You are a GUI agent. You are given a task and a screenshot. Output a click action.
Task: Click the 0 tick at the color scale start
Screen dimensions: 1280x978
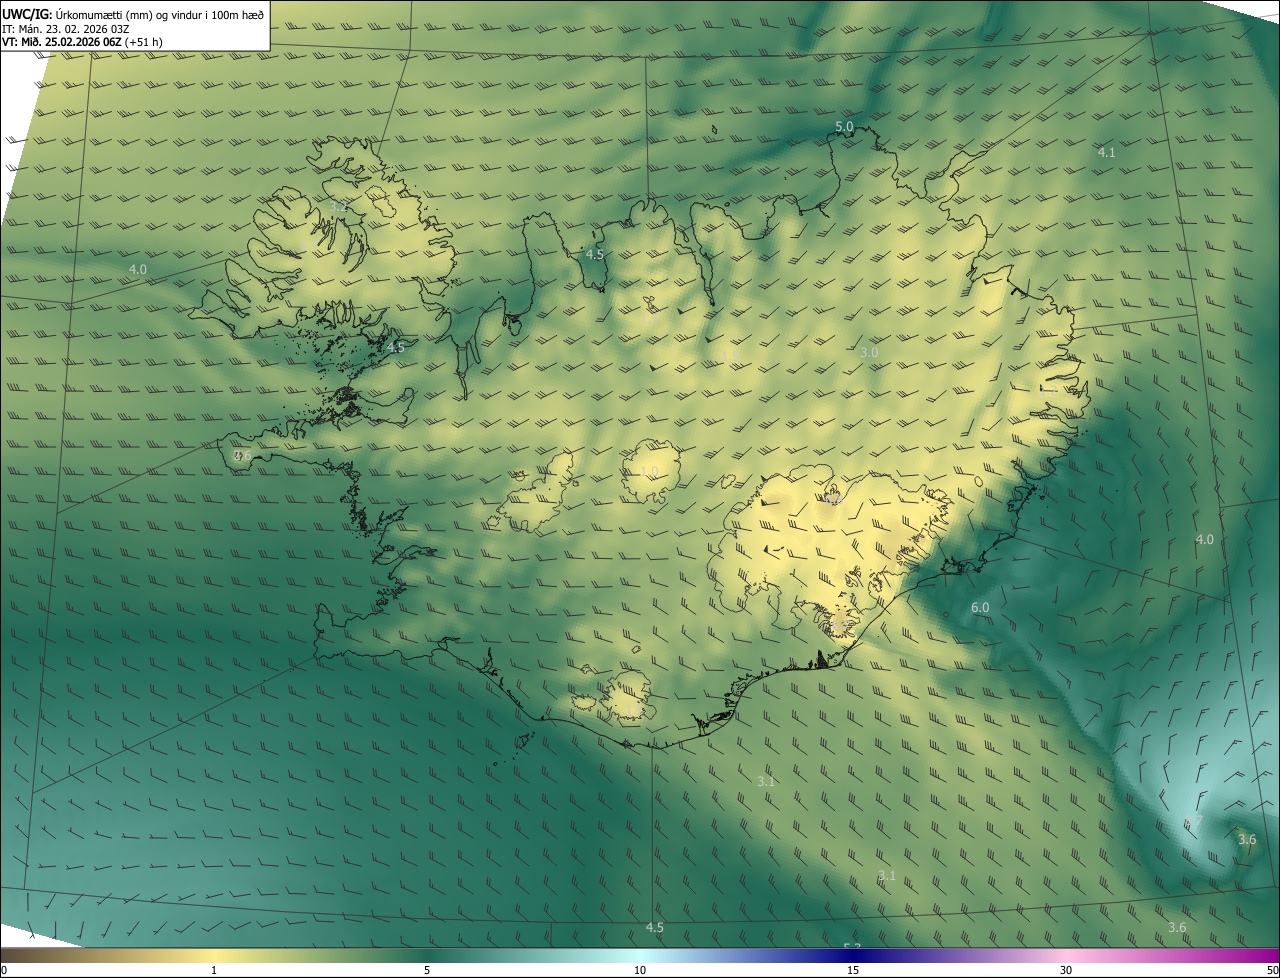[4, 970]
